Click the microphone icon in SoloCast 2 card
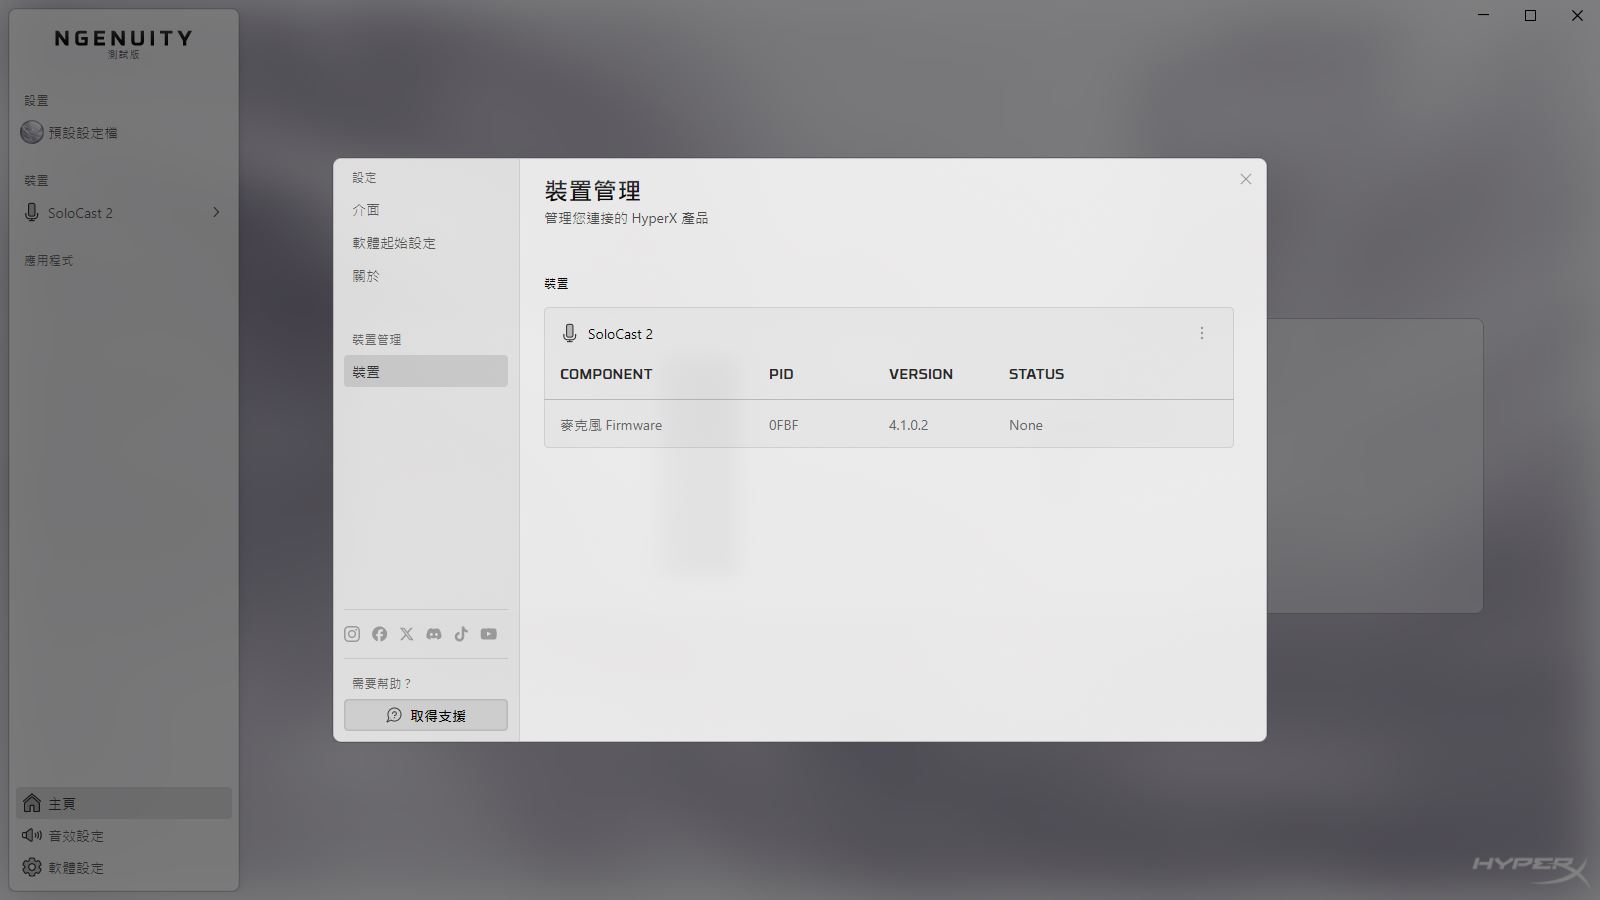The height and width of the screenshot is (900, 1600). pos(570,334)
